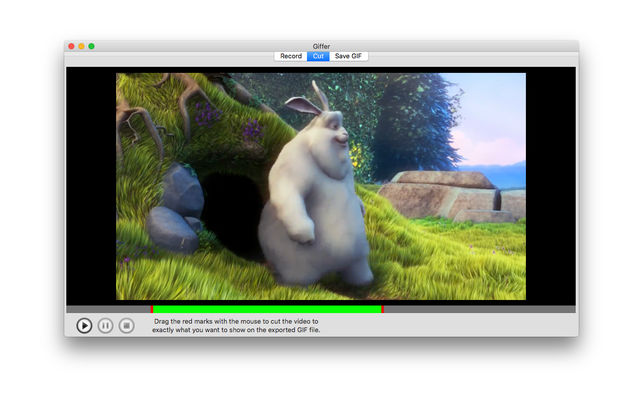Image resolution: width=643 pixels, height=402 pixels.
Task: Pause the video playback
Action: pyautogui.click(x=105, y=326)
